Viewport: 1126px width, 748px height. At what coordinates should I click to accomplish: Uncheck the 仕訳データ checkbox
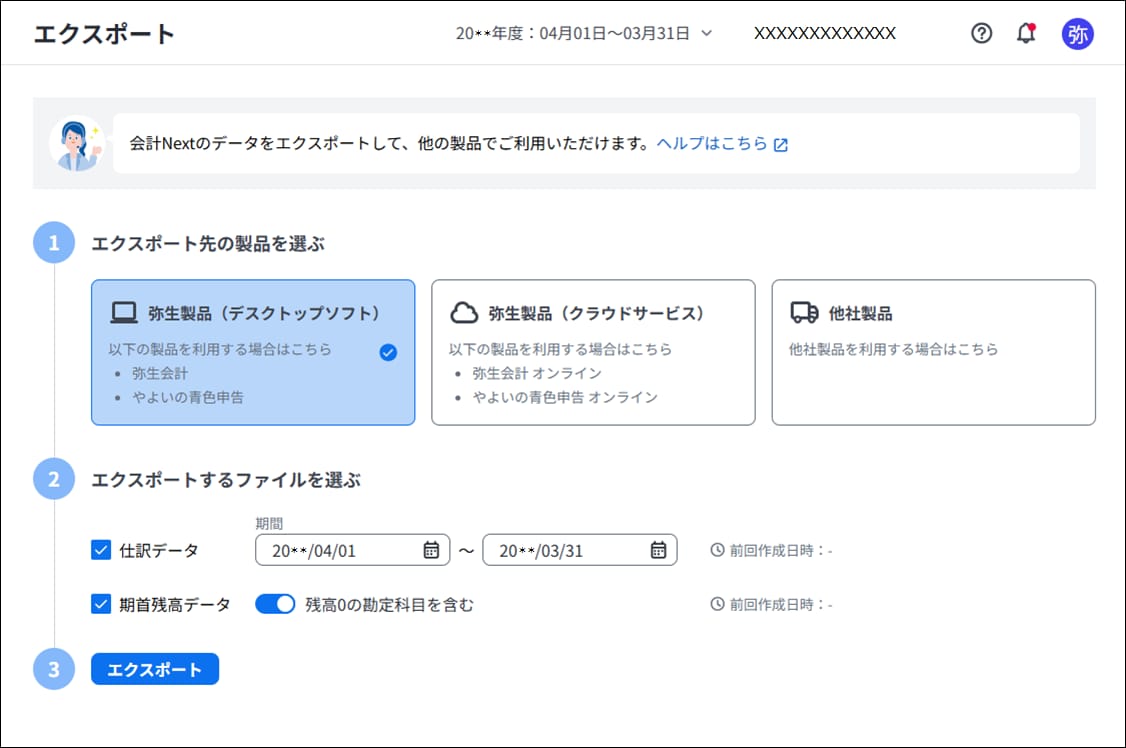(x=101, y=550)
